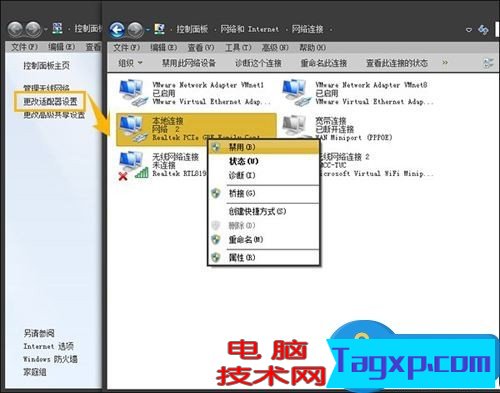Choose 状态(U) from context menu
This screenshot has height=393, width=500.
click(x=263, y=161)
